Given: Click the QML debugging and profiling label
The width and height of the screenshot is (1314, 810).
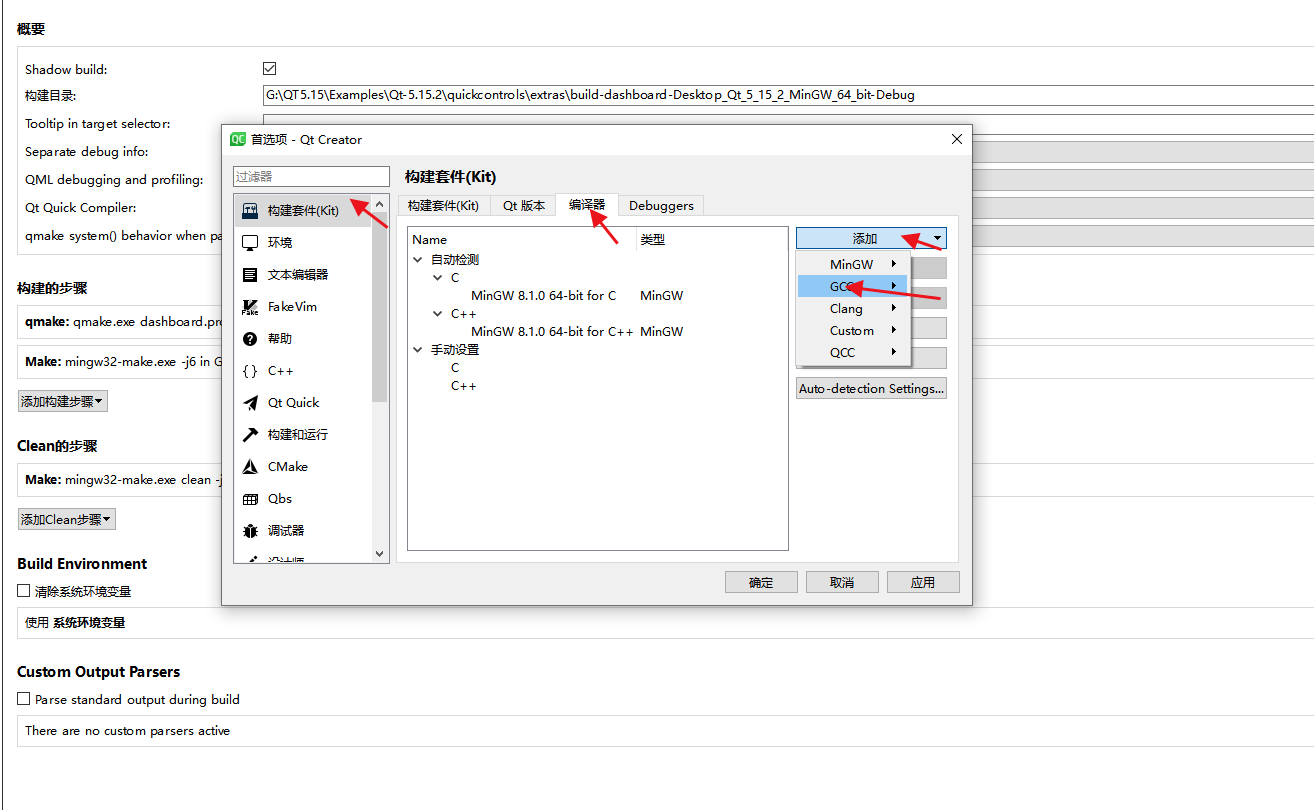Looking at the screenshot, I should coord(114,180).
